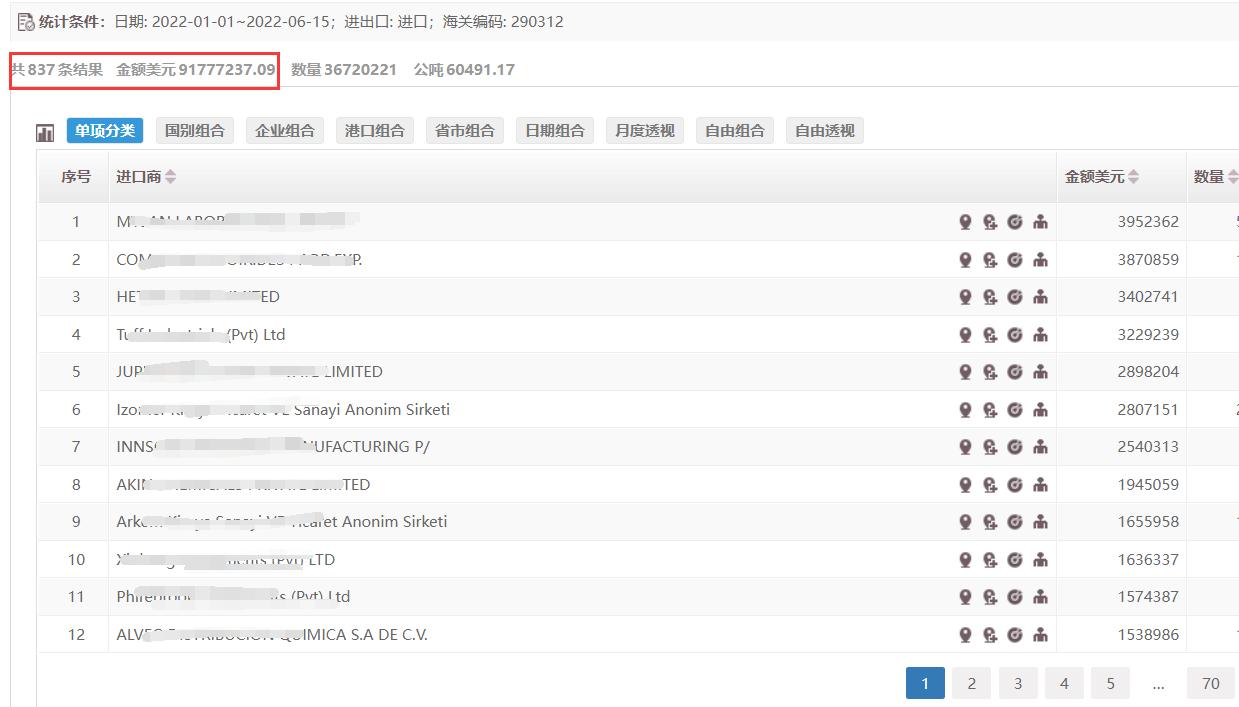This screenshot has width=1239, height=707.
Task: Go to page 2 in pagination
Action: tap(971, 684)
